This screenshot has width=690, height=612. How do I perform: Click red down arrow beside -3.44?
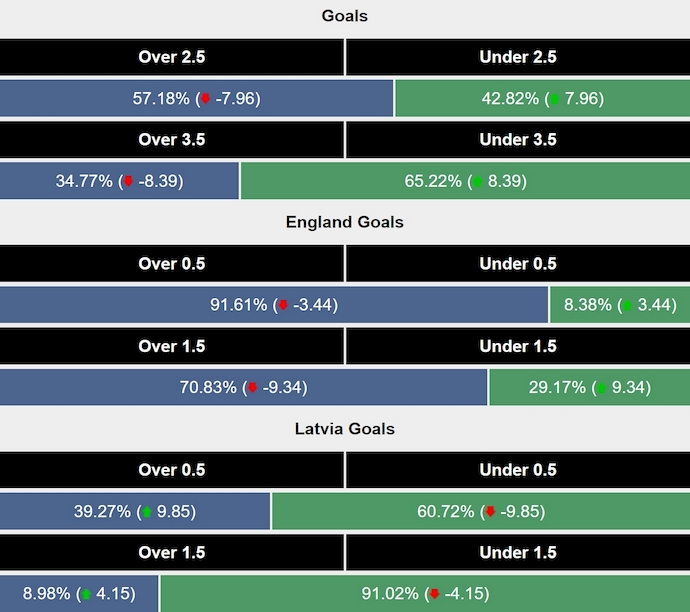click(x=283, y=305)
